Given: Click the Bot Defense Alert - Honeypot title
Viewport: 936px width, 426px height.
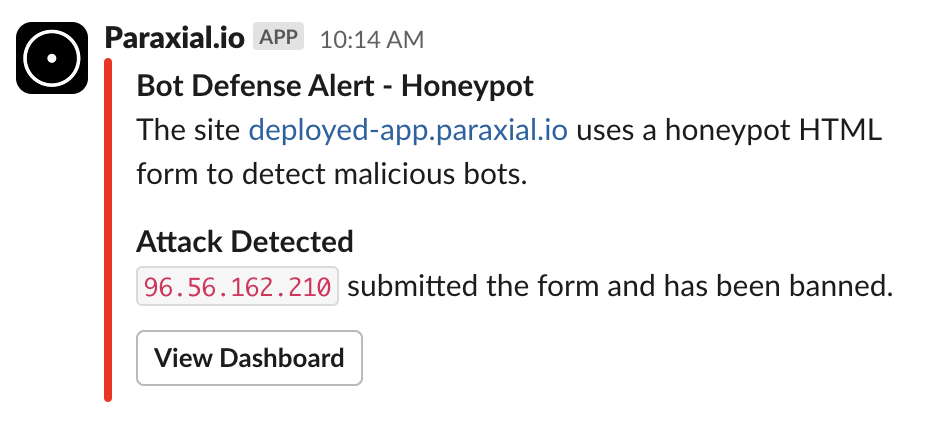Looking at the screenshot, I should [335, 86].
